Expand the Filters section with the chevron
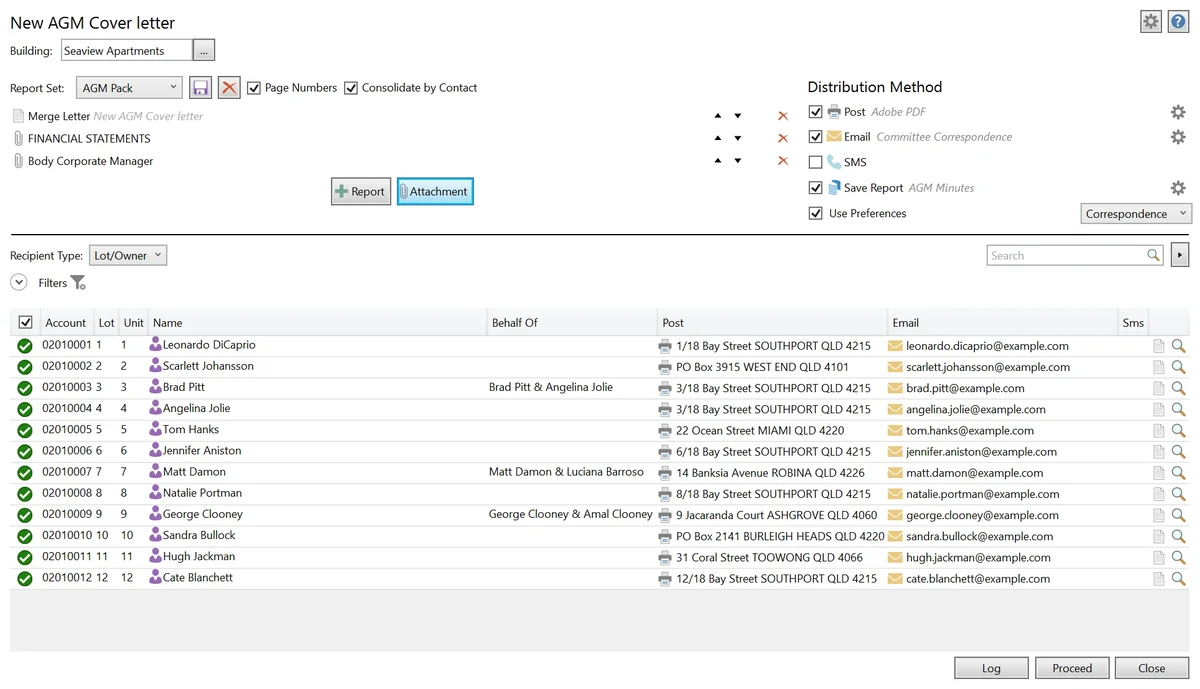Screen dimensions: 1200x689 tap(18, 283)
